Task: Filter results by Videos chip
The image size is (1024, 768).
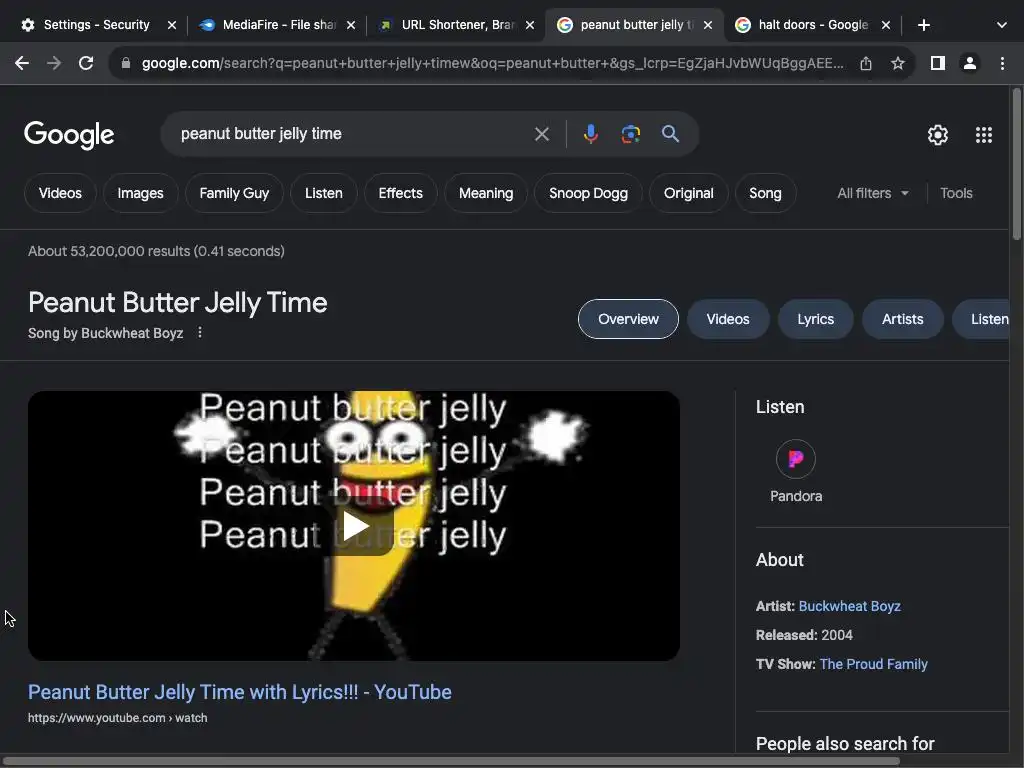Action: (x=60, y=193)
